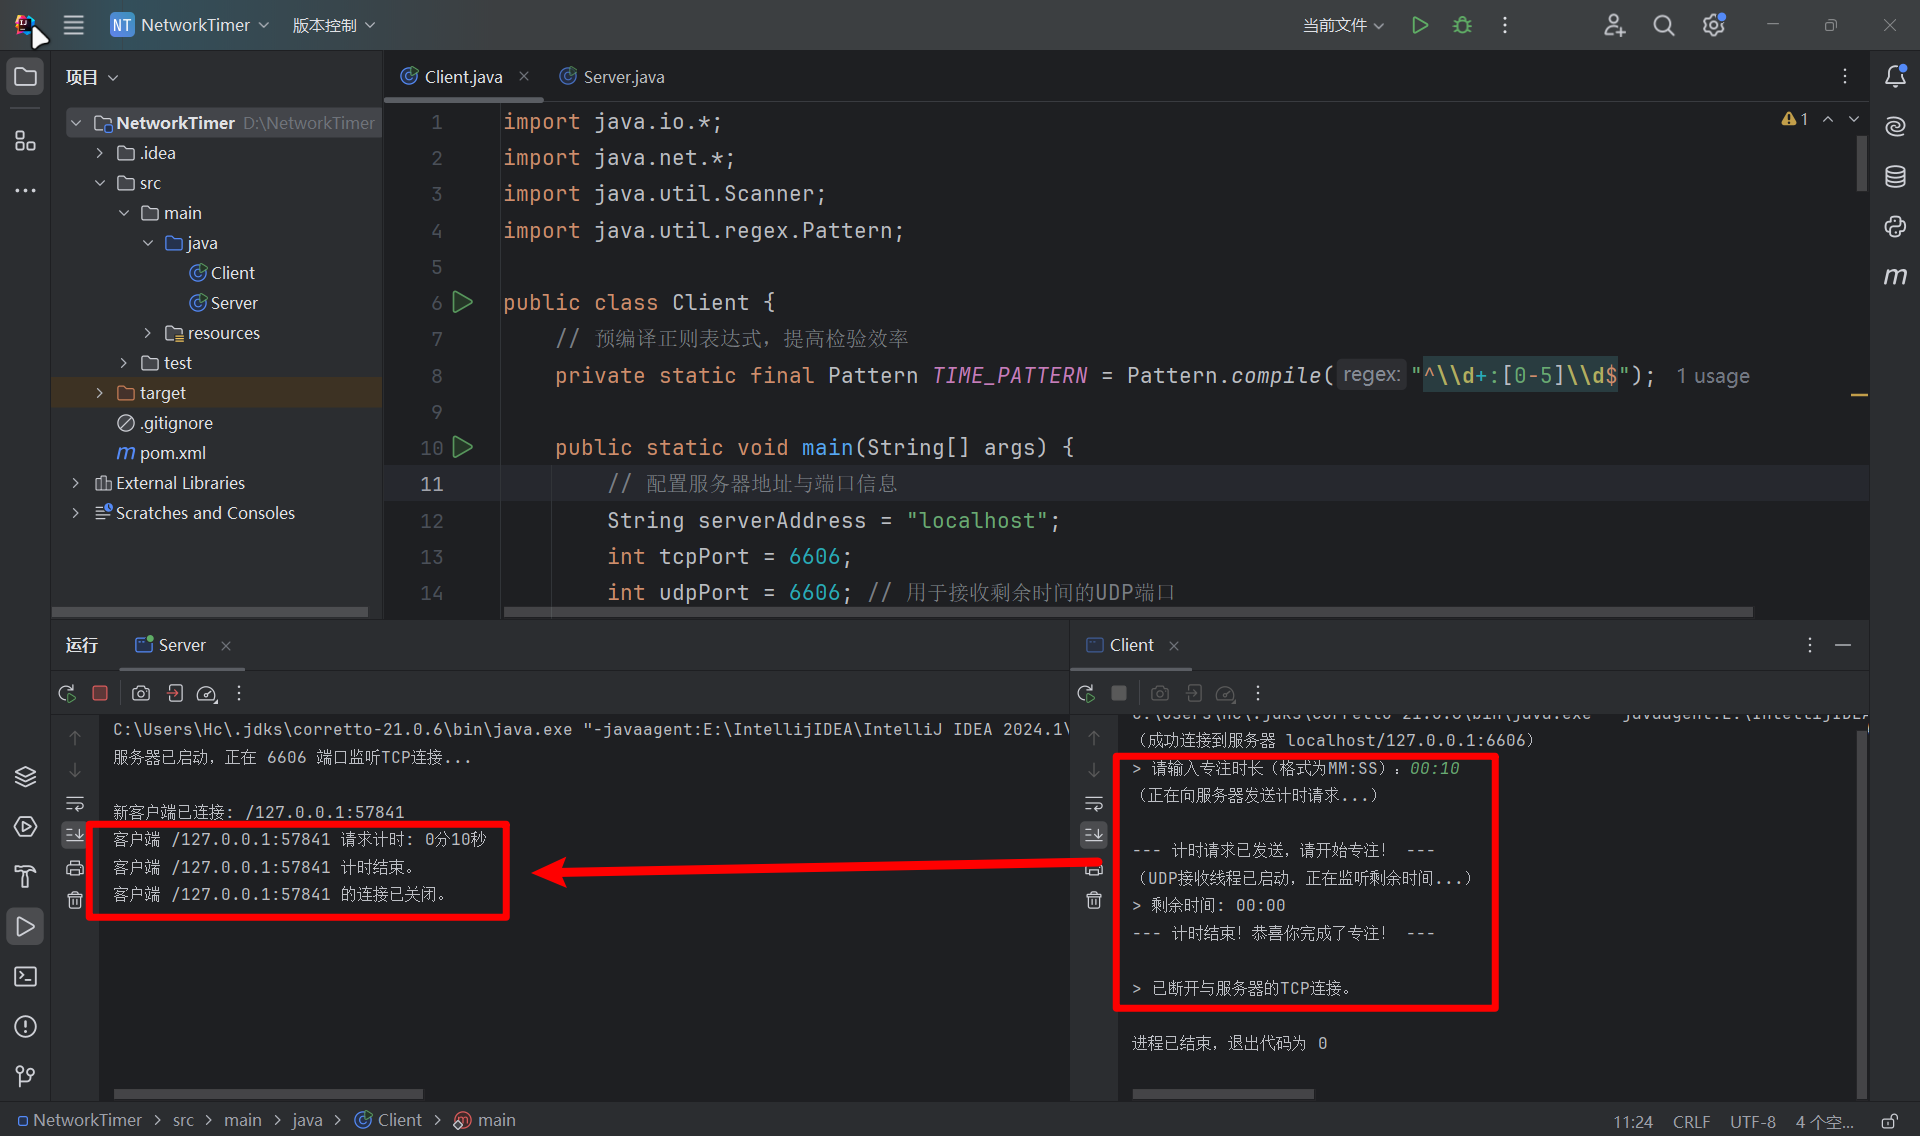
Task: Toggle soft-wrap in Server console
Action: [75, 804]
